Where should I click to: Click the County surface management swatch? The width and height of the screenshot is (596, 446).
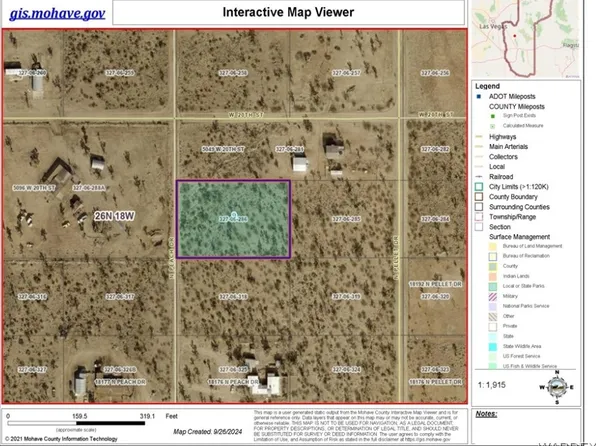pos(493,267)
